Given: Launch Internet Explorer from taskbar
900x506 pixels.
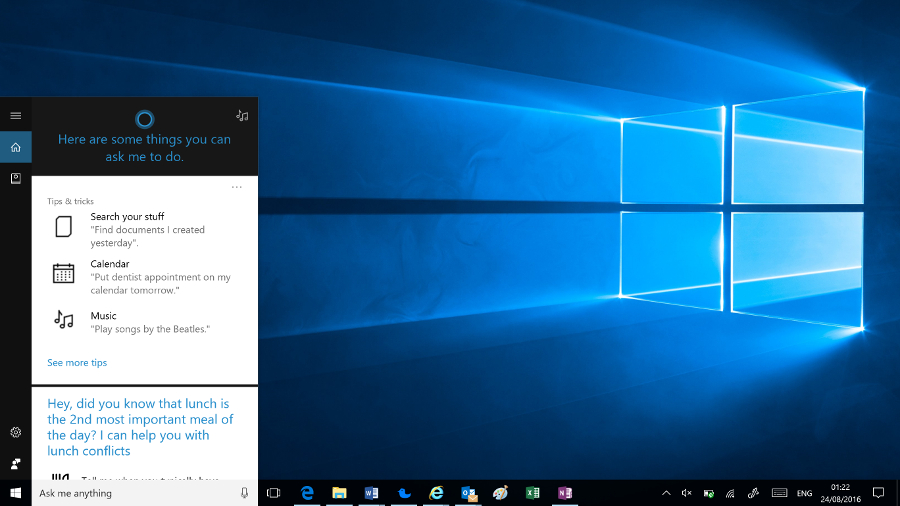Looking at the screenshot, I should 436,493.
